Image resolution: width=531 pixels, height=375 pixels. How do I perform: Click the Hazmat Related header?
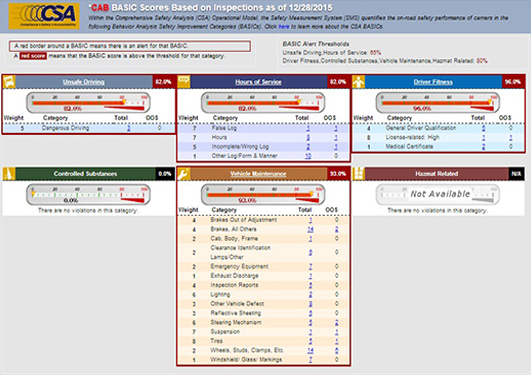[x=437, y=174]
